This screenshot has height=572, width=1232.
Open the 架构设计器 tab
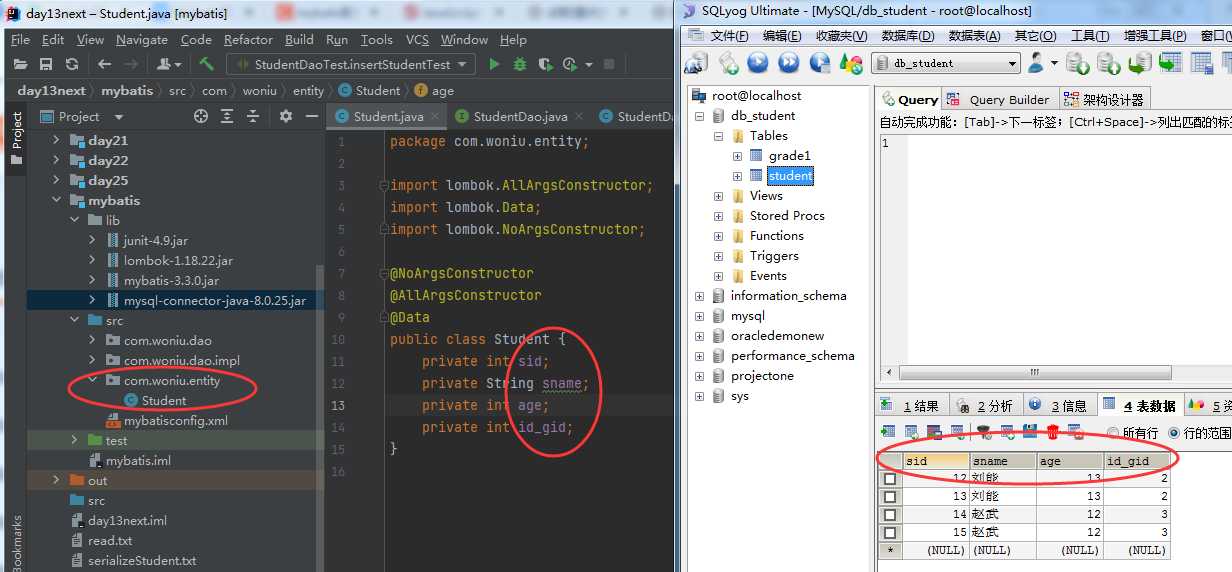pyautogui.click(x=1104, y=99)
